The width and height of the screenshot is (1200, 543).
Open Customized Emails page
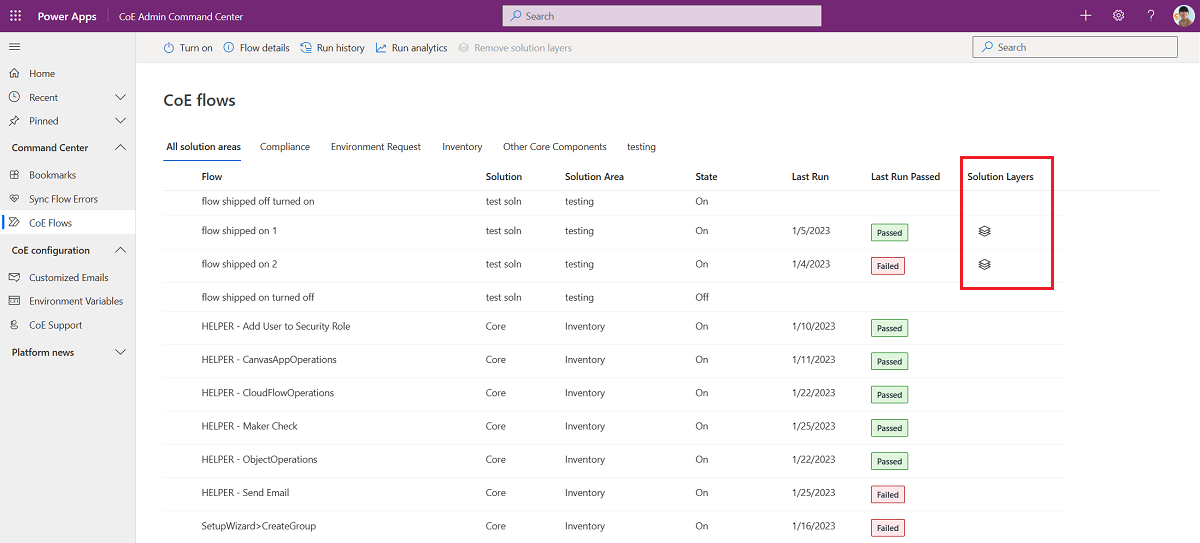point(67,277)
